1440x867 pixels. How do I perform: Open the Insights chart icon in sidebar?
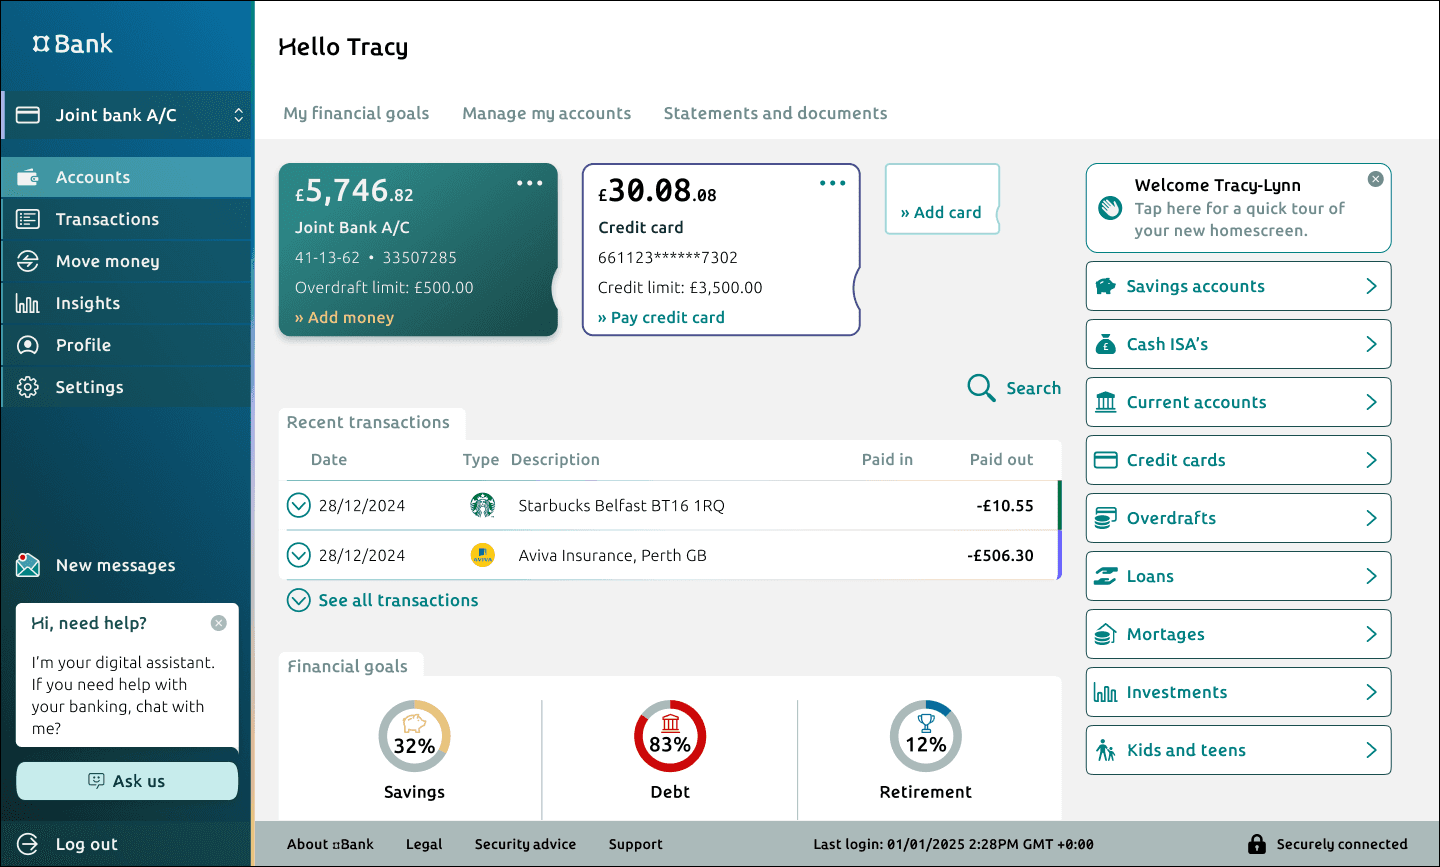coord(28,303)
